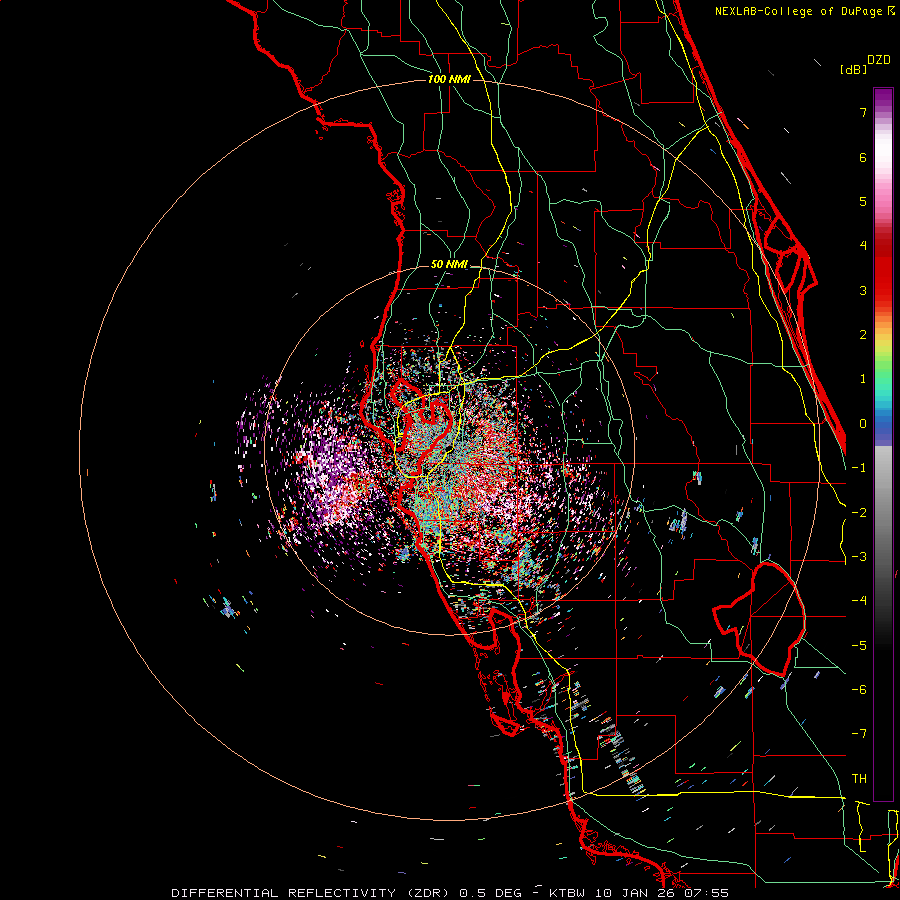
Task: Click the 4 value on the color scale
Action: [863, 246]
